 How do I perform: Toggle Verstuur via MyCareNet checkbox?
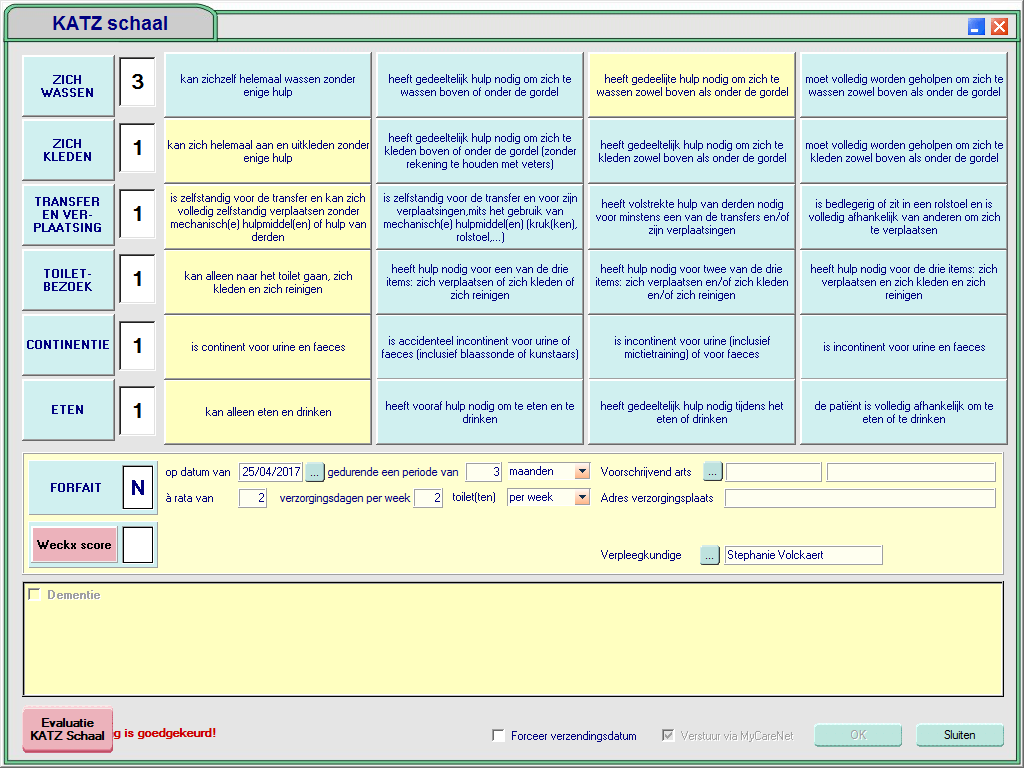[x=667, y=736]
